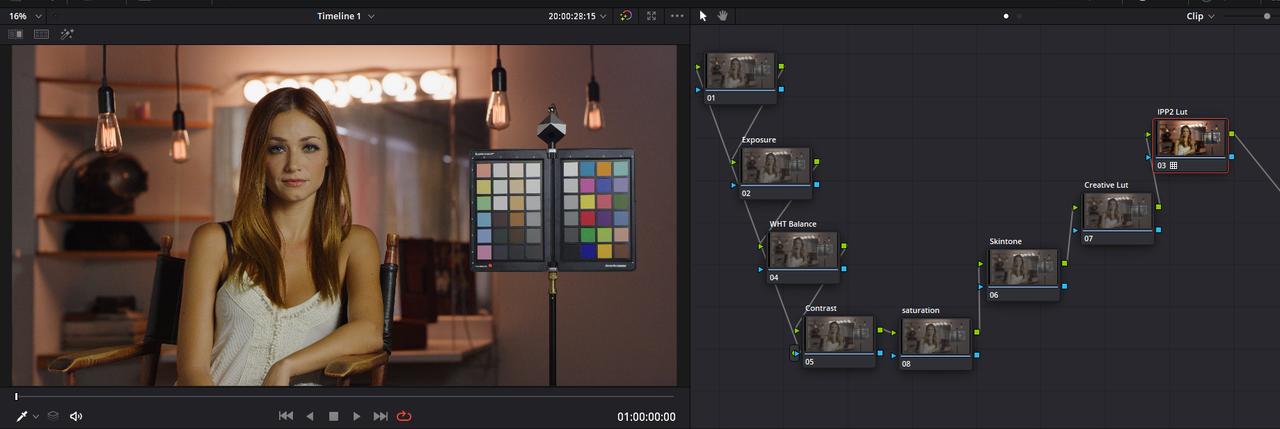Toggle the highlight magic wand icon
Screen dimensions: 1280x429
pos(67,34)
